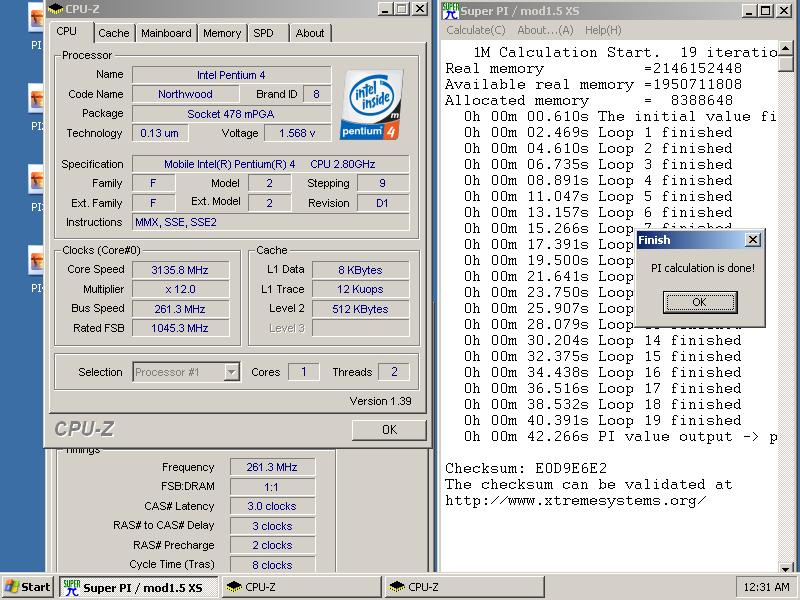Switch to the Cache tab in CPU-Z
Screen dimensions: 800x600
(113, 33)
